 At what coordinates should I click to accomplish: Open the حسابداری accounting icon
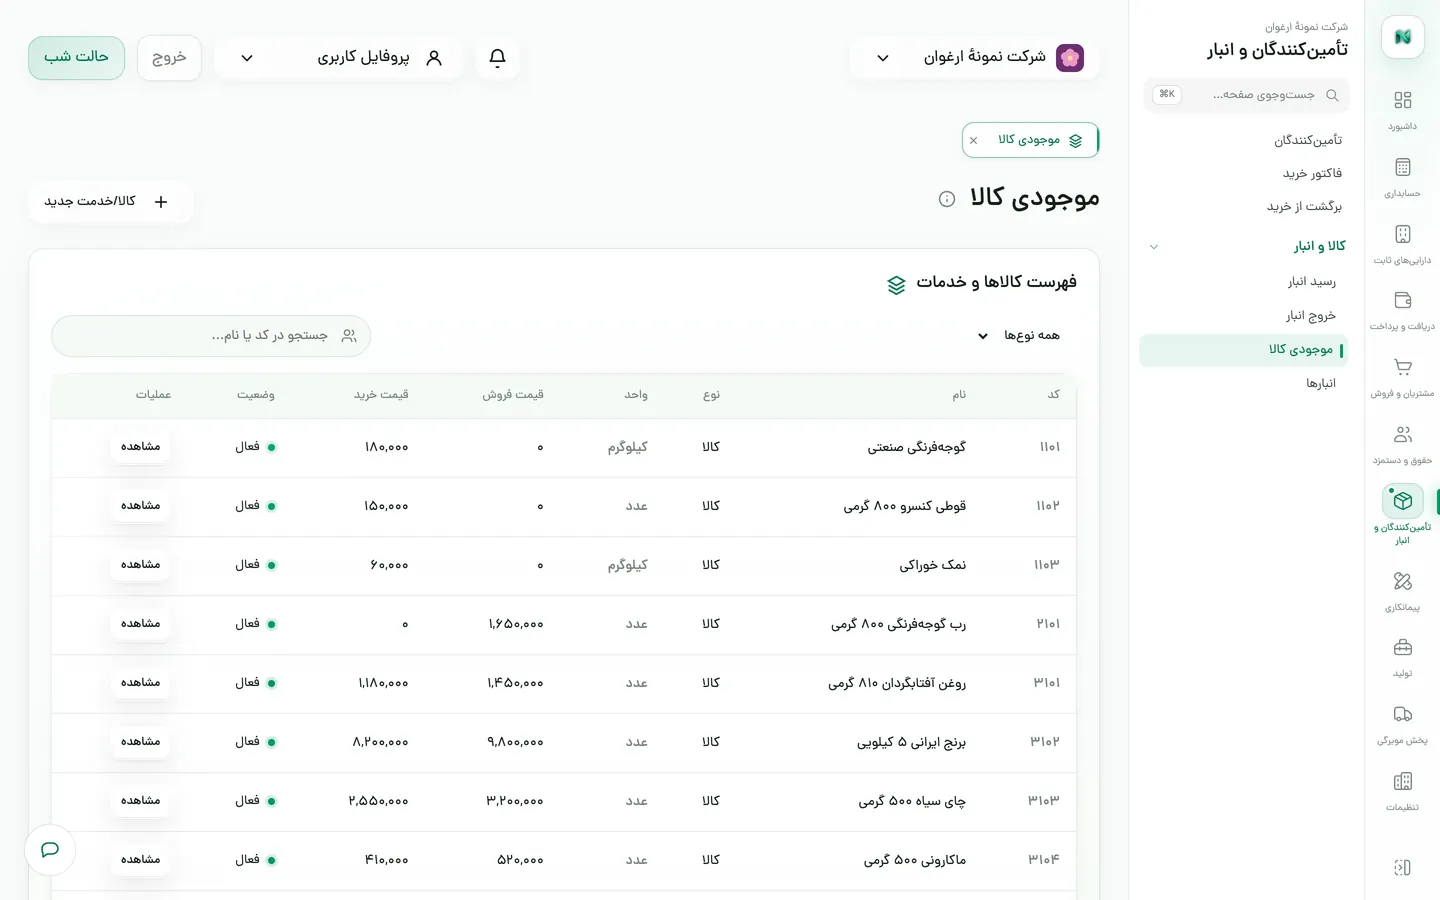(x=1402, y=167)
